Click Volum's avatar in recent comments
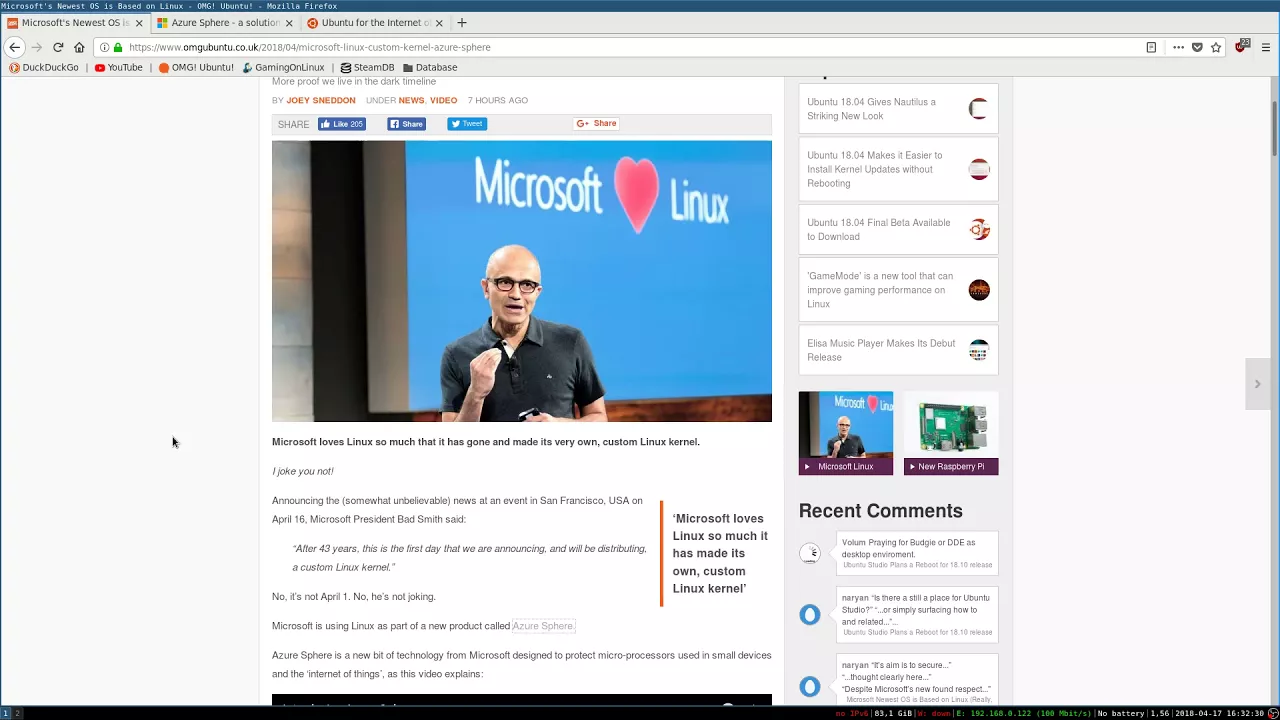1280x720 pixels. click(810, 553)
